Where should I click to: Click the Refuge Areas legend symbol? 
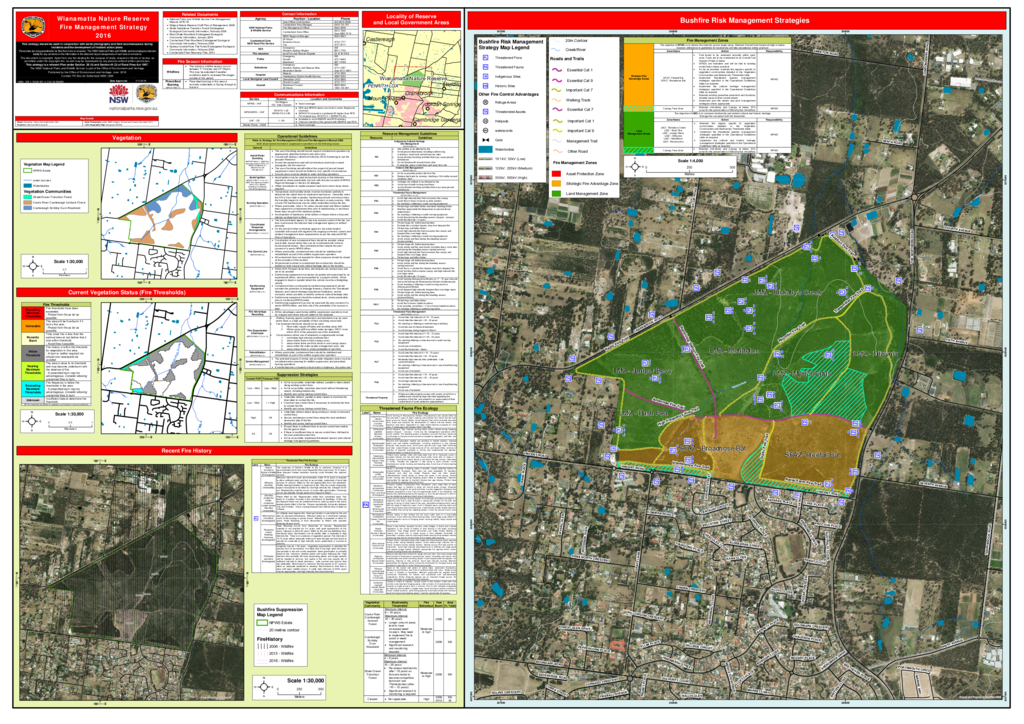coord(486,102)
